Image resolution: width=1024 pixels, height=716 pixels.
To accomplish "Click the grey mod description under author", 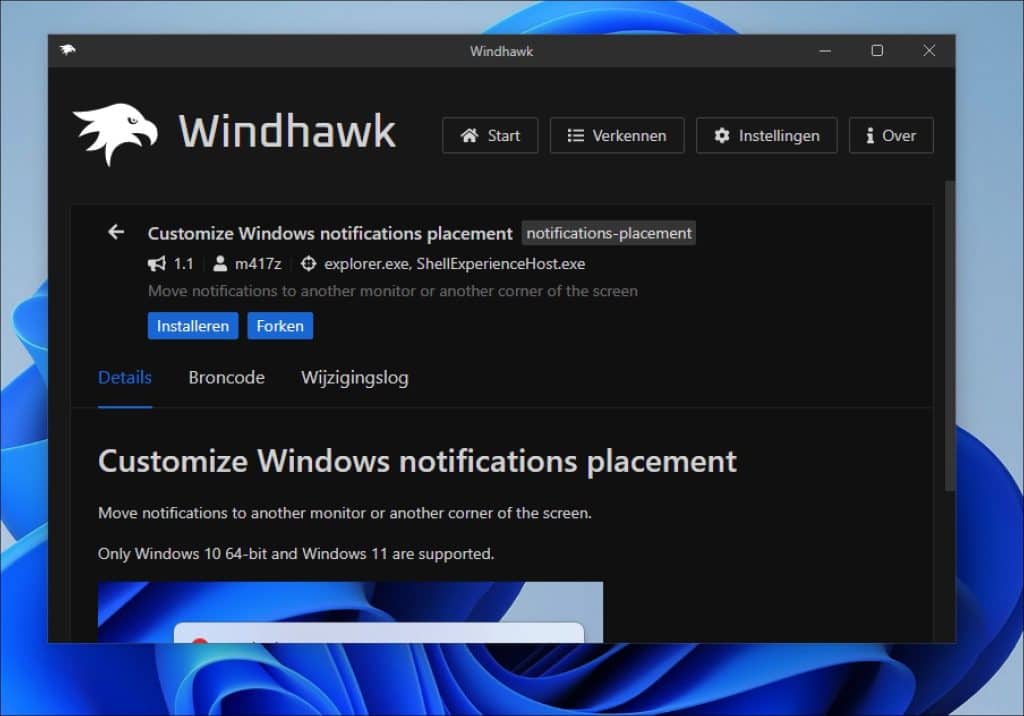I will 392,291.
